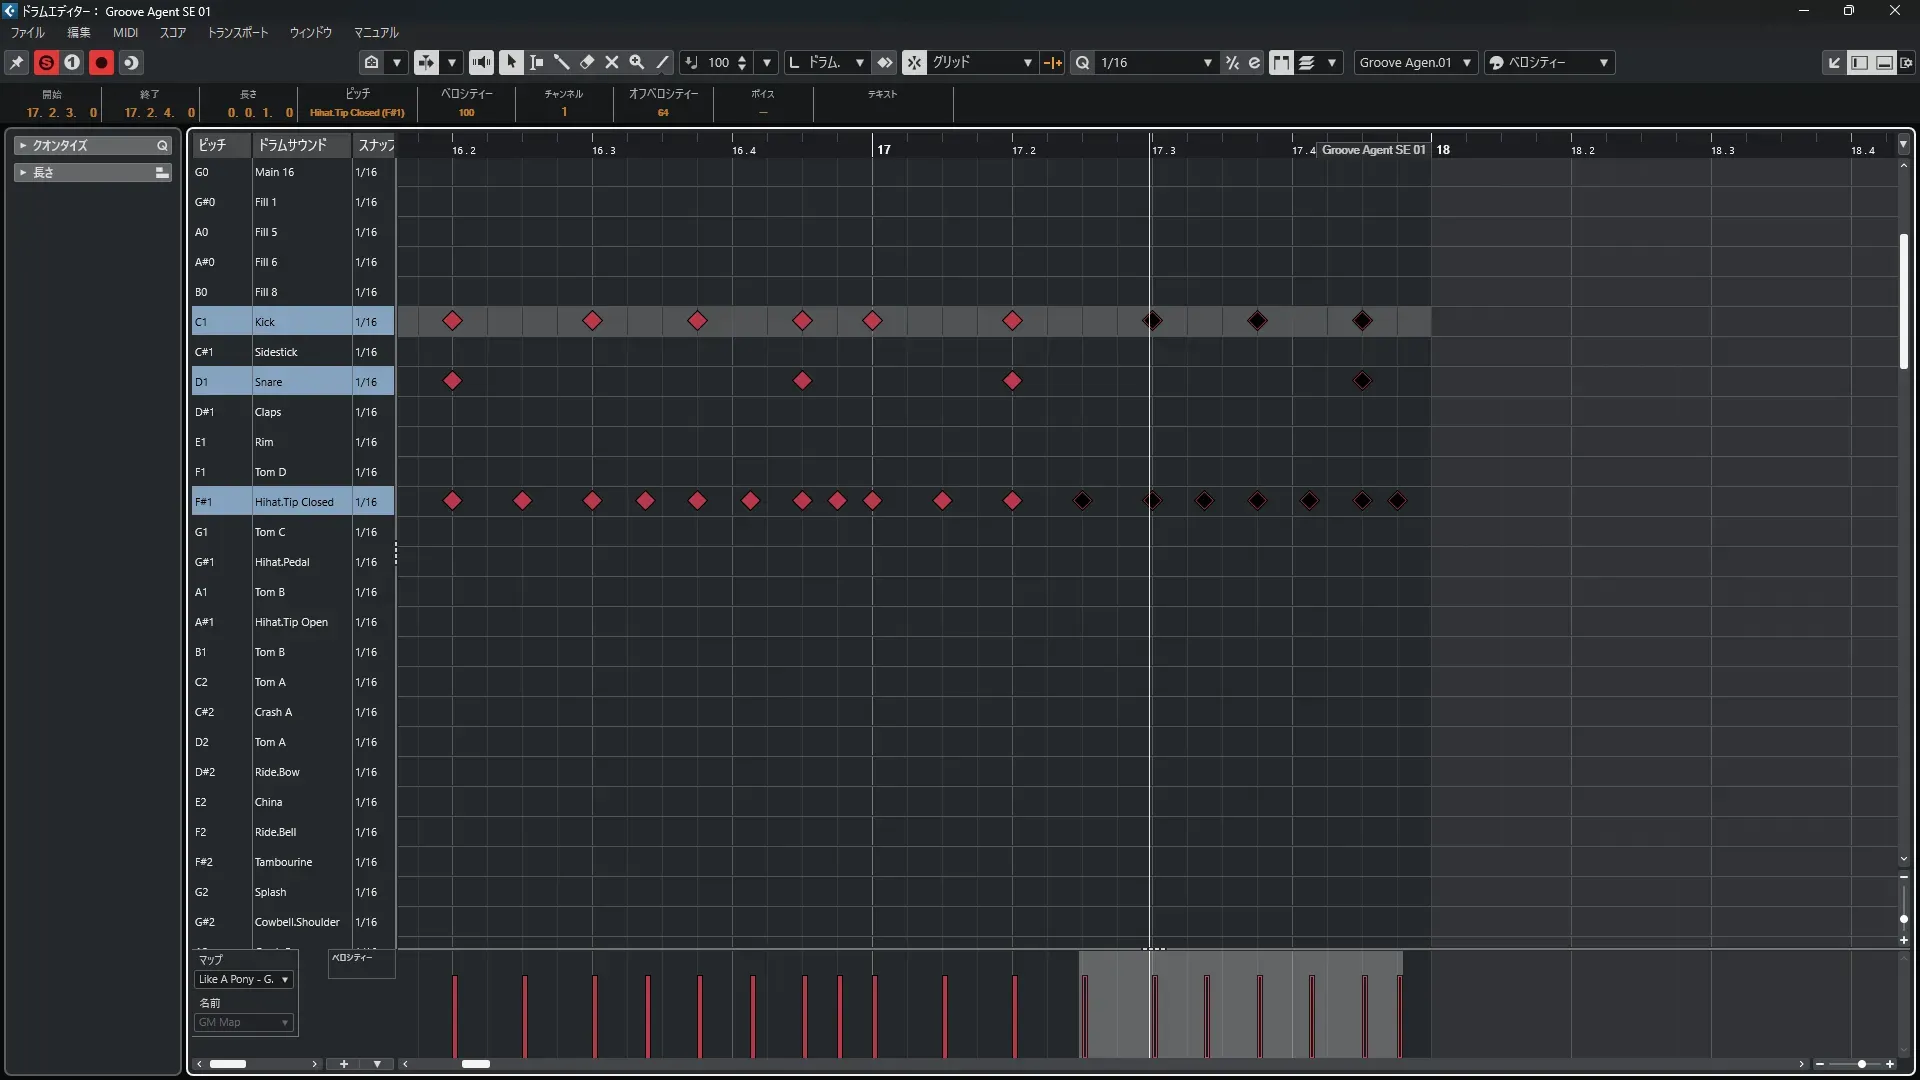Toggle the Solo Editor button
1920x1080 pixels.
(x=46, y=62)
